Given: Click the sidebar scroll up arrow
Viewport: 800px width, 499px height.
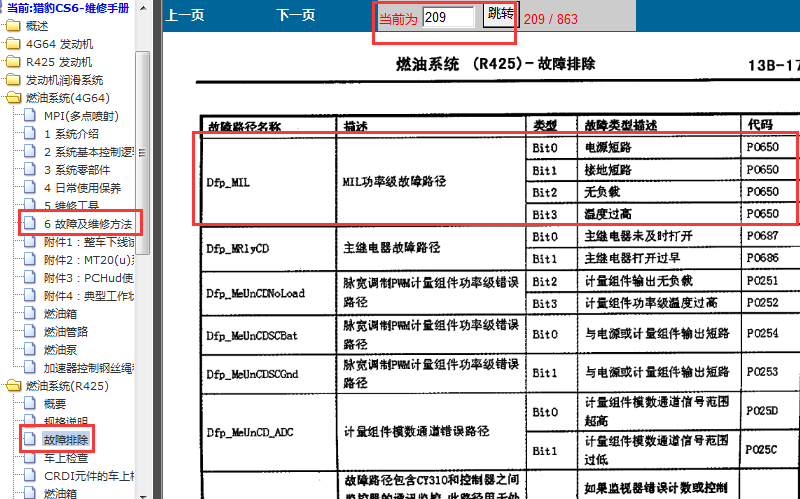Looking at the screenshot, I should 143,7.
